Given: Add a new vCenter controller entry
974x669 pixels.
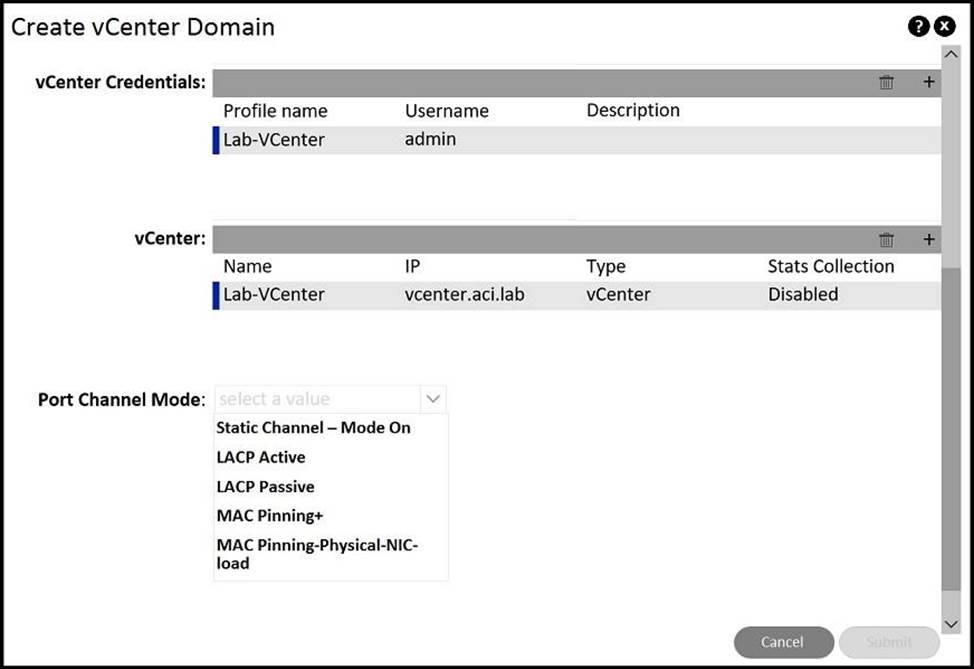Looking at the screenshot, I should 928,239.
